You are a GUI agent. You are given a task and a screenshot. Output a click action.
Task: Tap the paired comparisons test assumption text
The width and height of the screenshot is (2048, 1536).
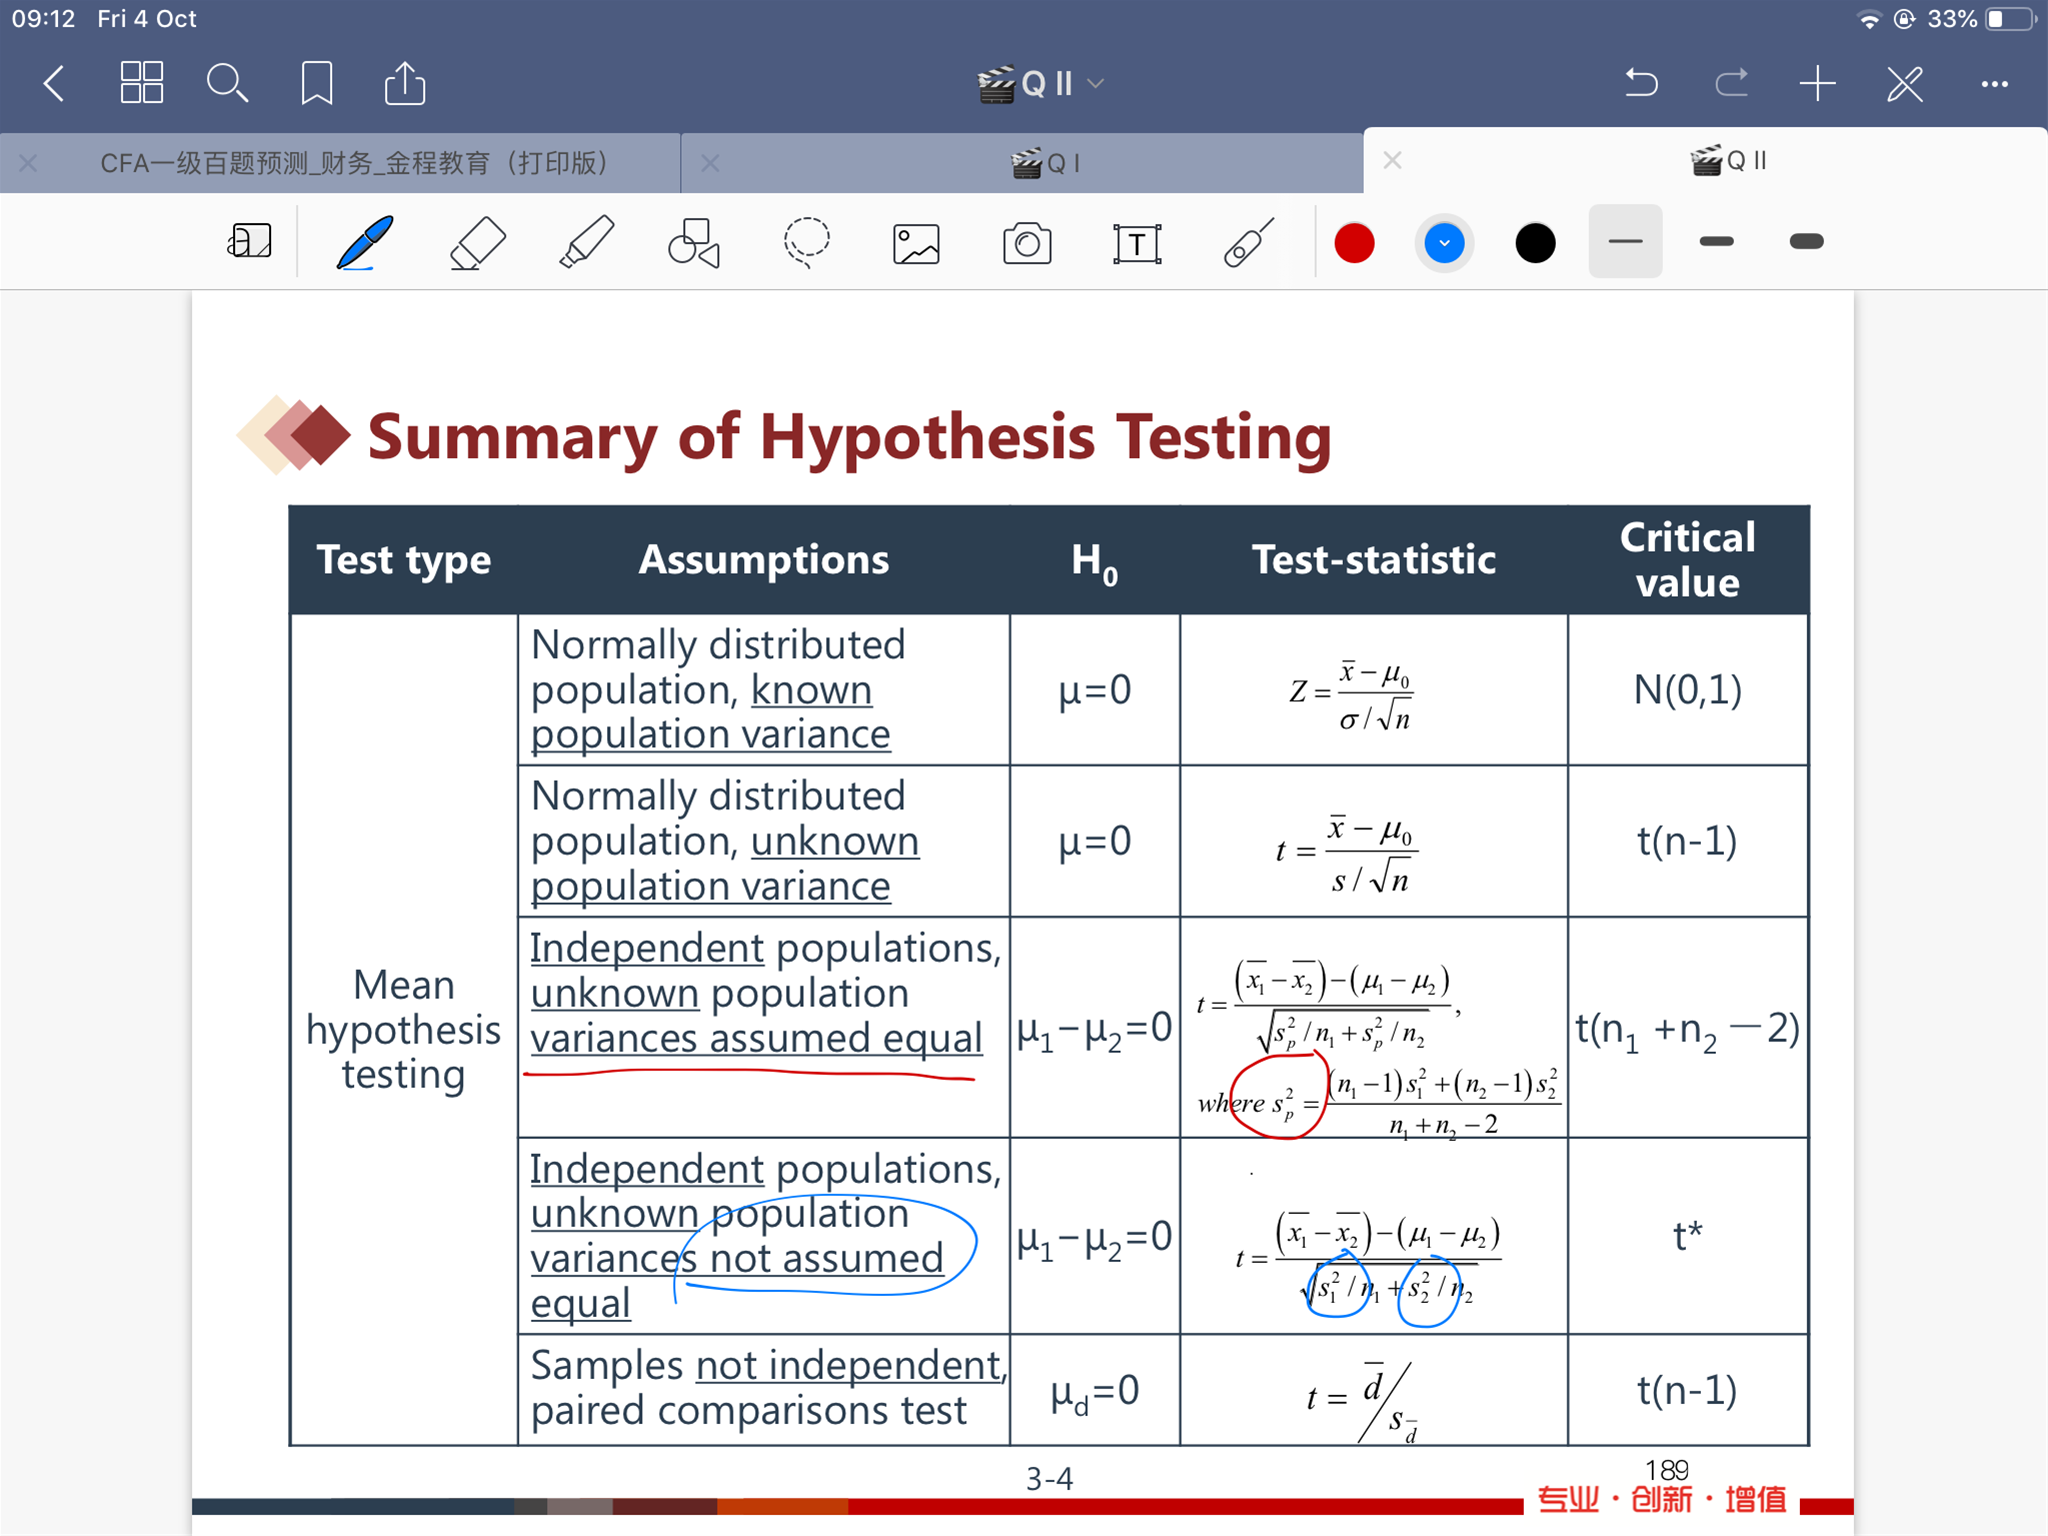coord(749,1411)
